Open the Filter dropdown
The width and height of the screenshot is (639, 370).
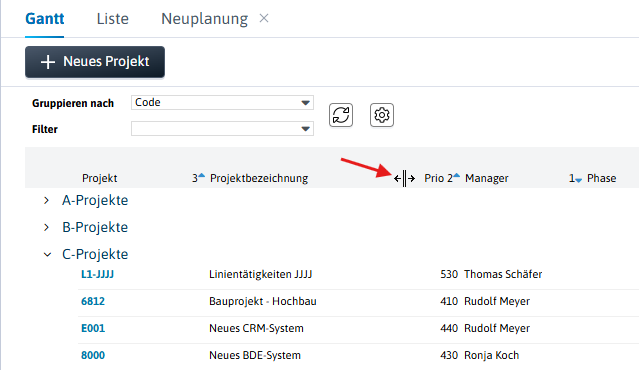click(x=222, y=129)
